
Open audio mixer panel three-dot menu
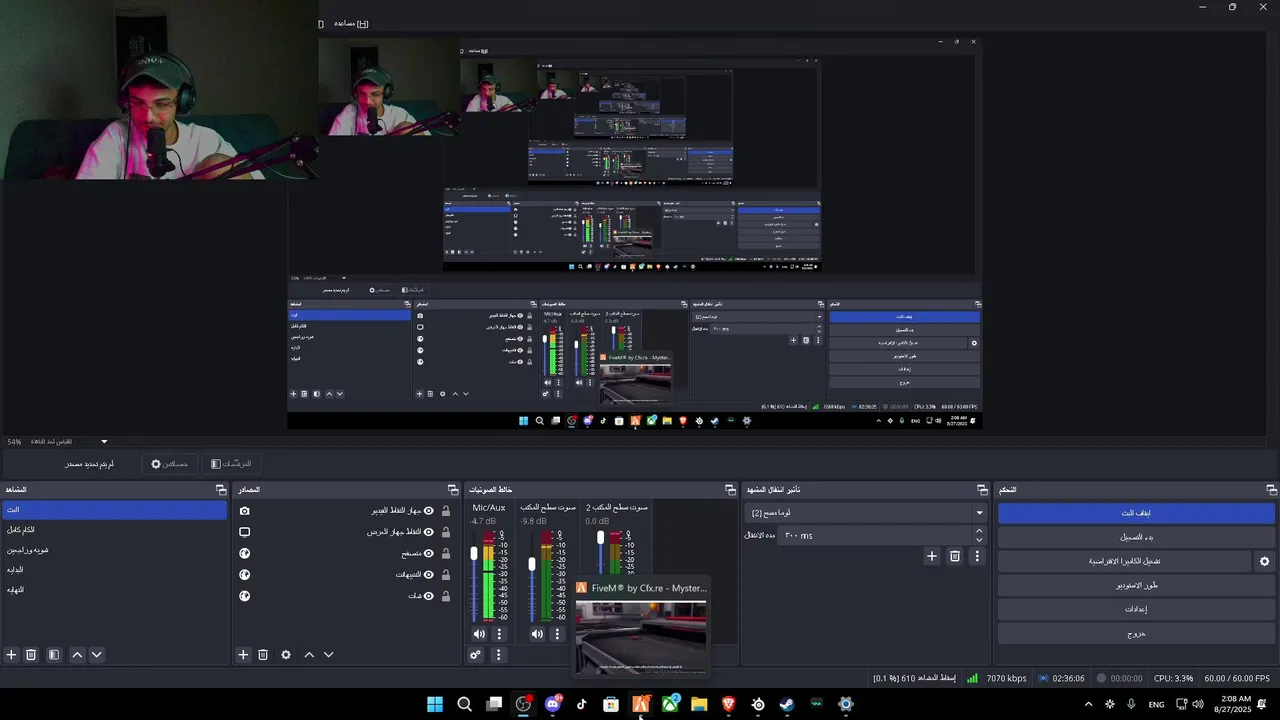click(x=498, y=655)
